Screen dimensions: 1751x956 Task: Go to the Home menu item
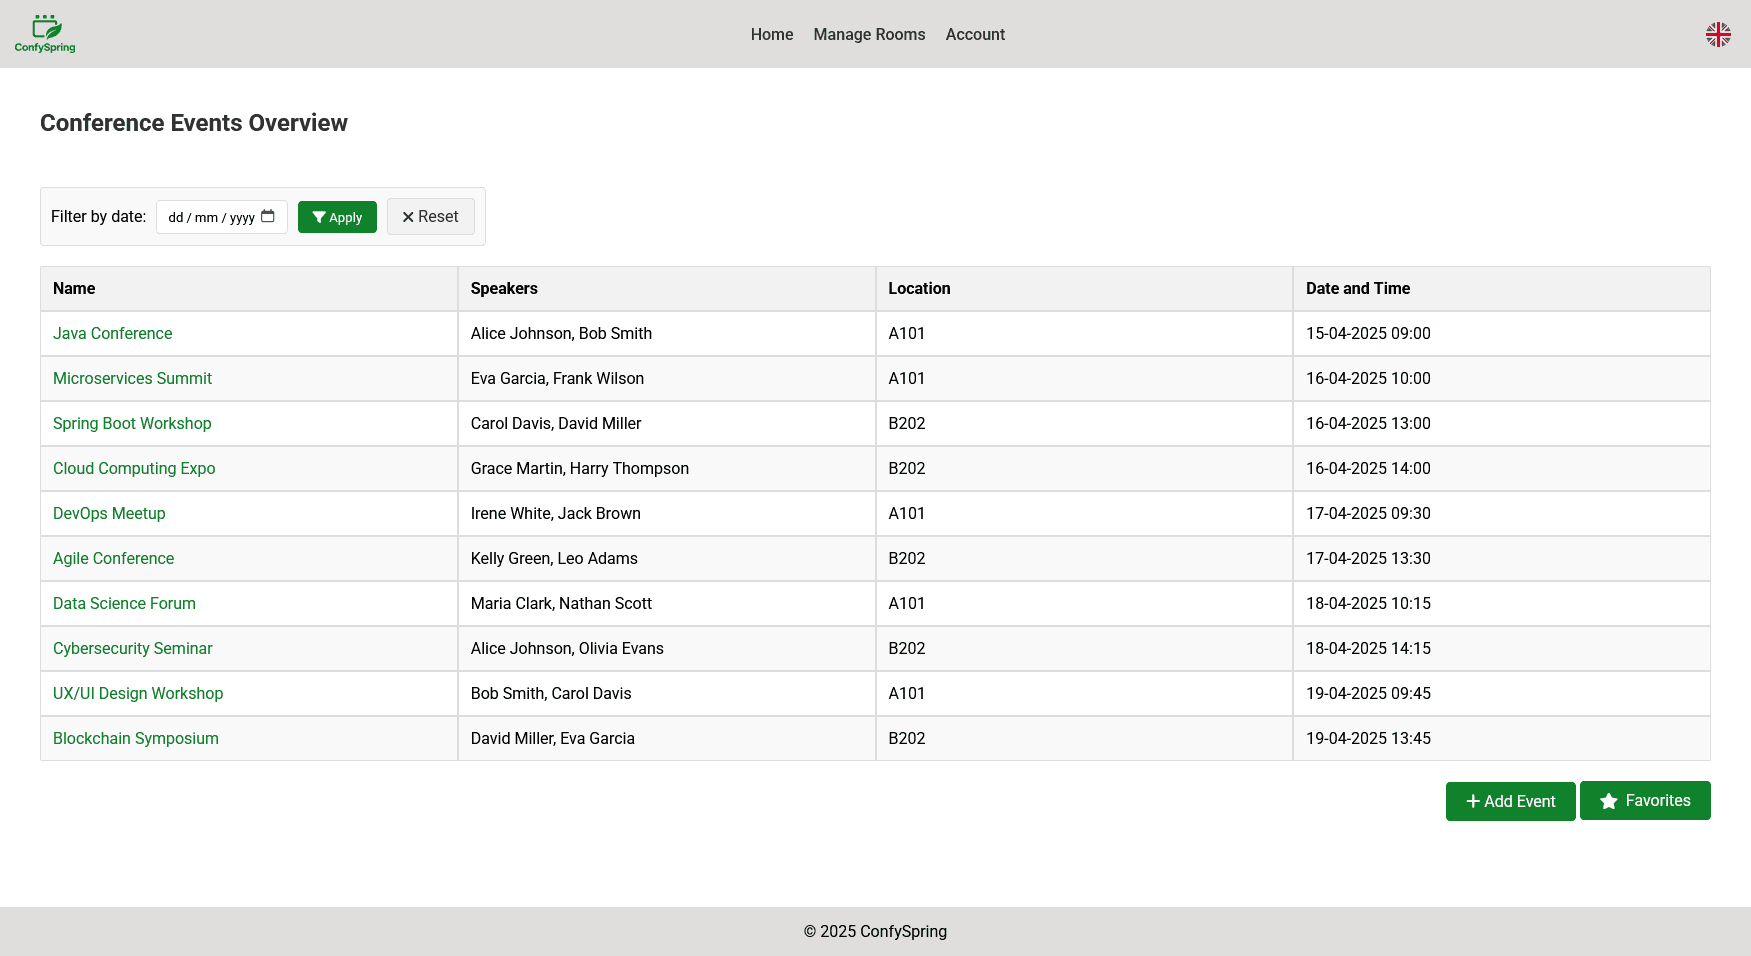tap(771, 34)
